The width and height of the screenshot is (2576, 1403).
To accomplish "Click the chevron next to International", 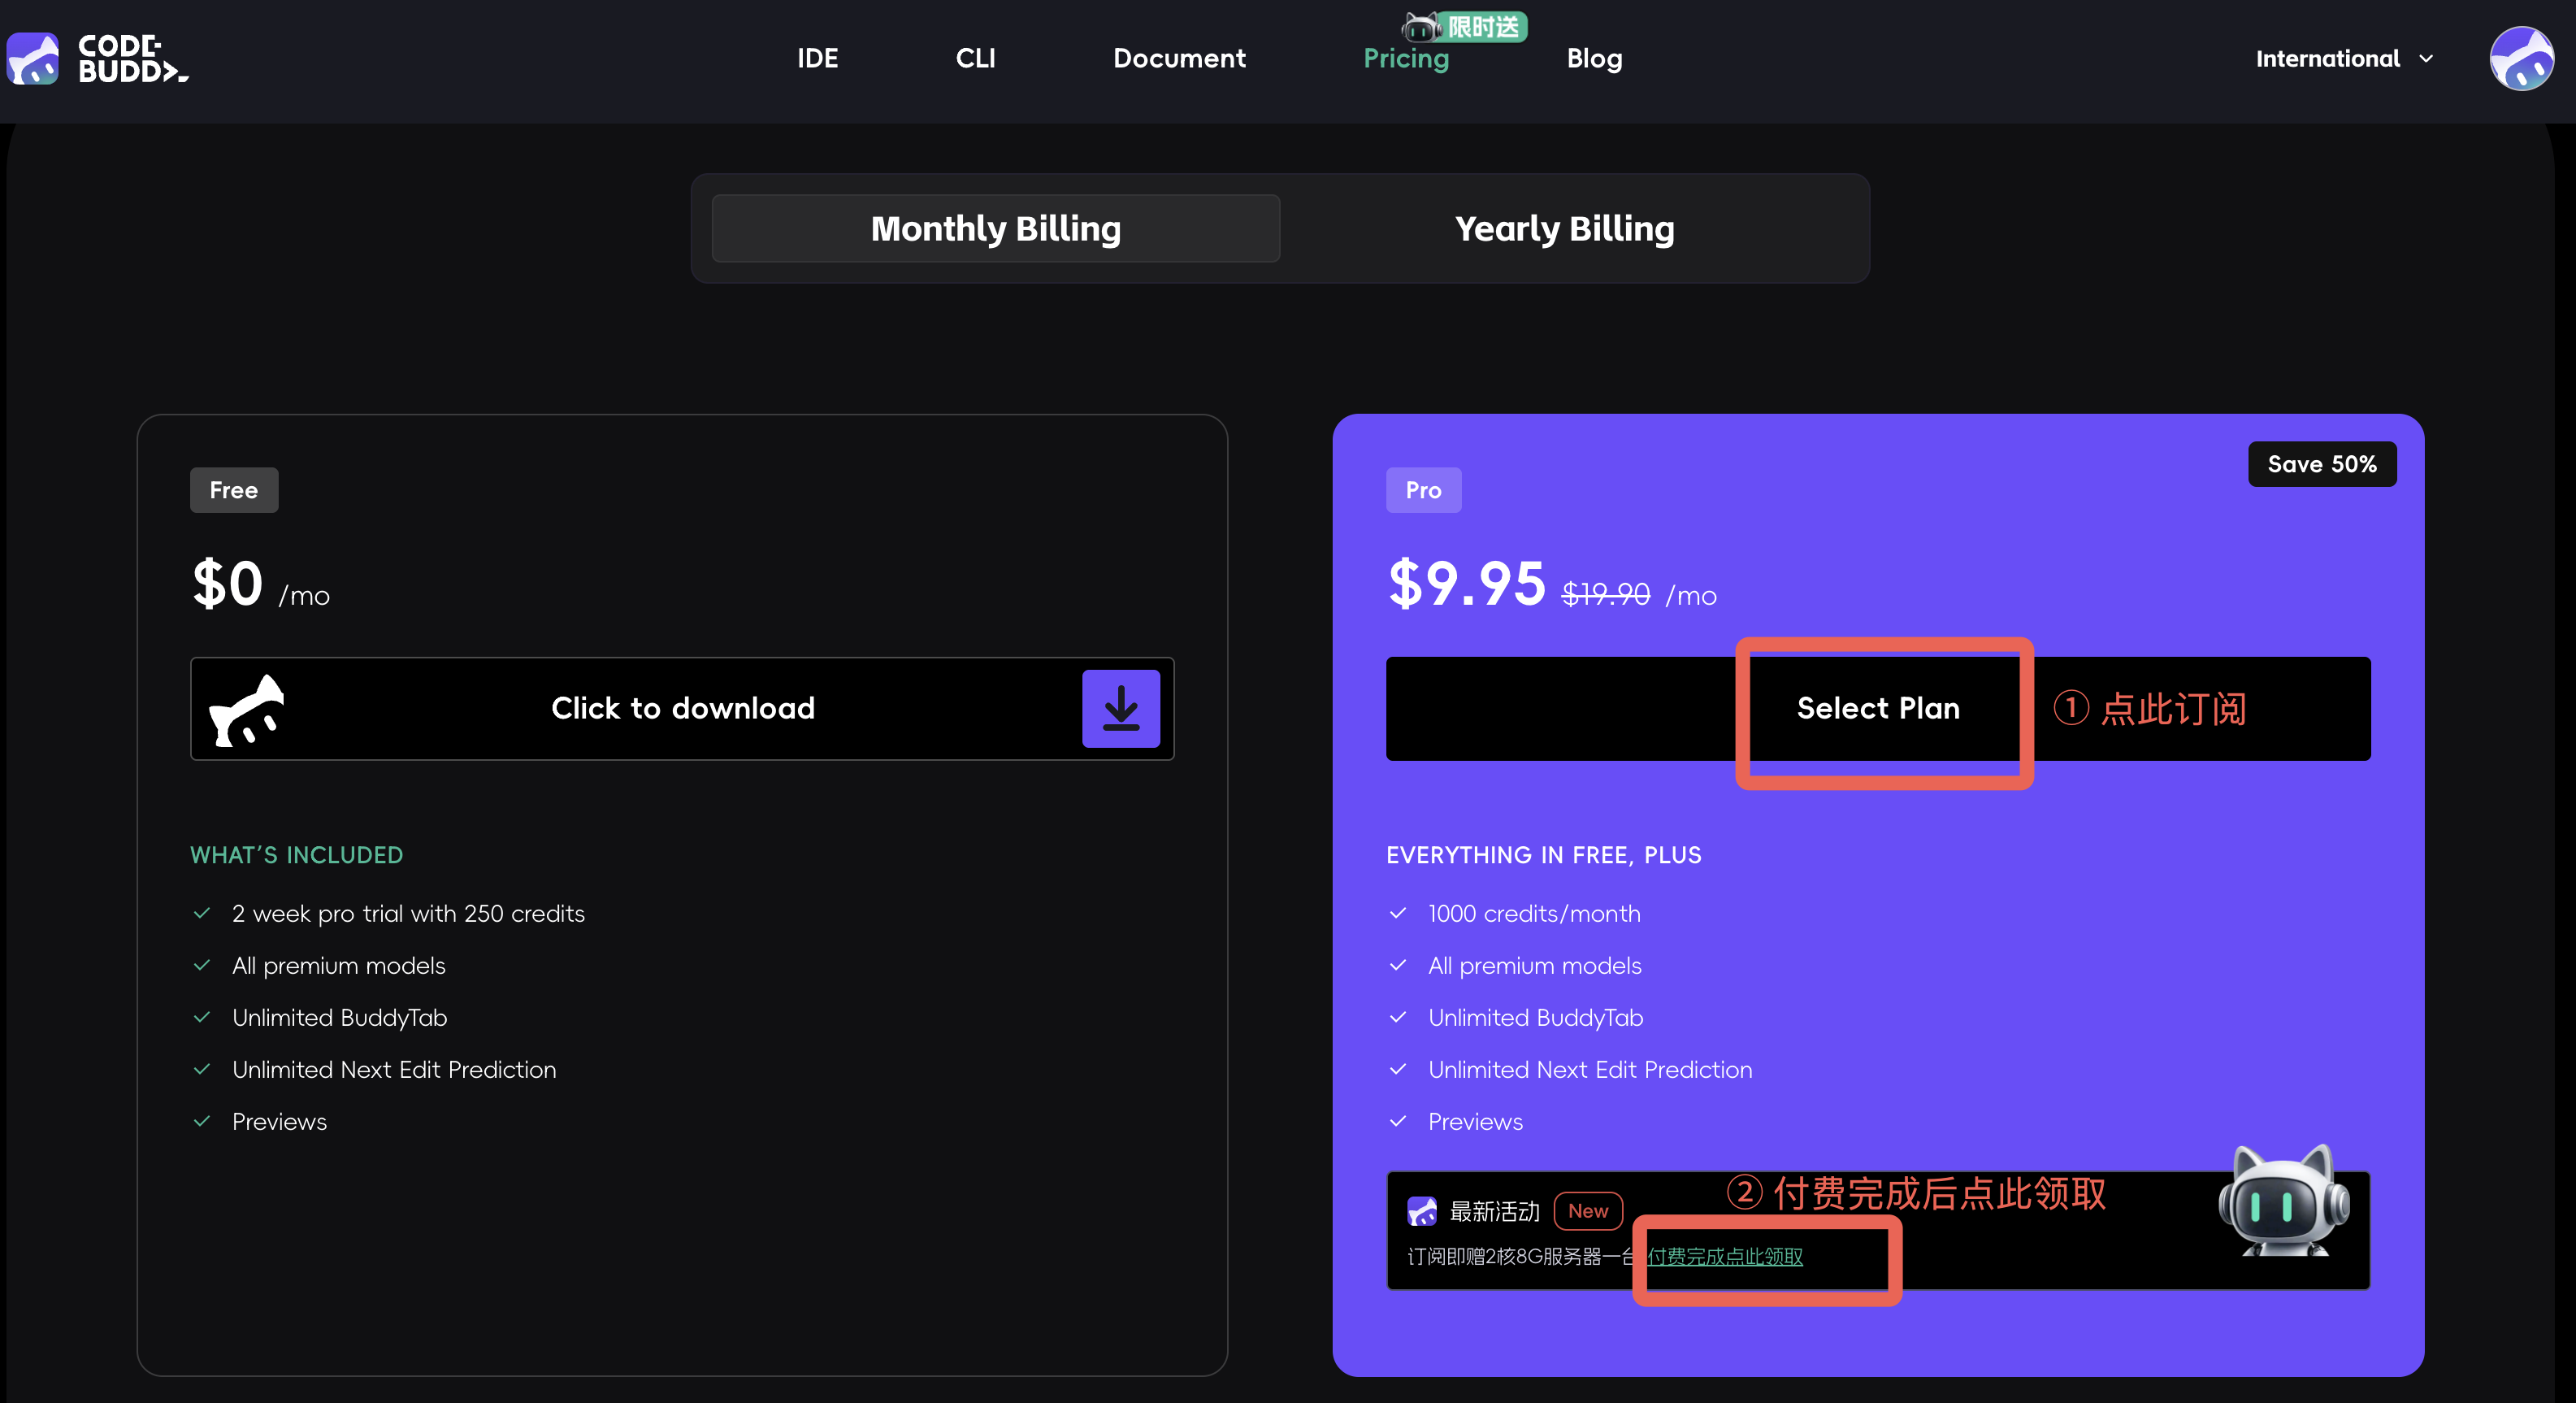I will pos(2426,59).
